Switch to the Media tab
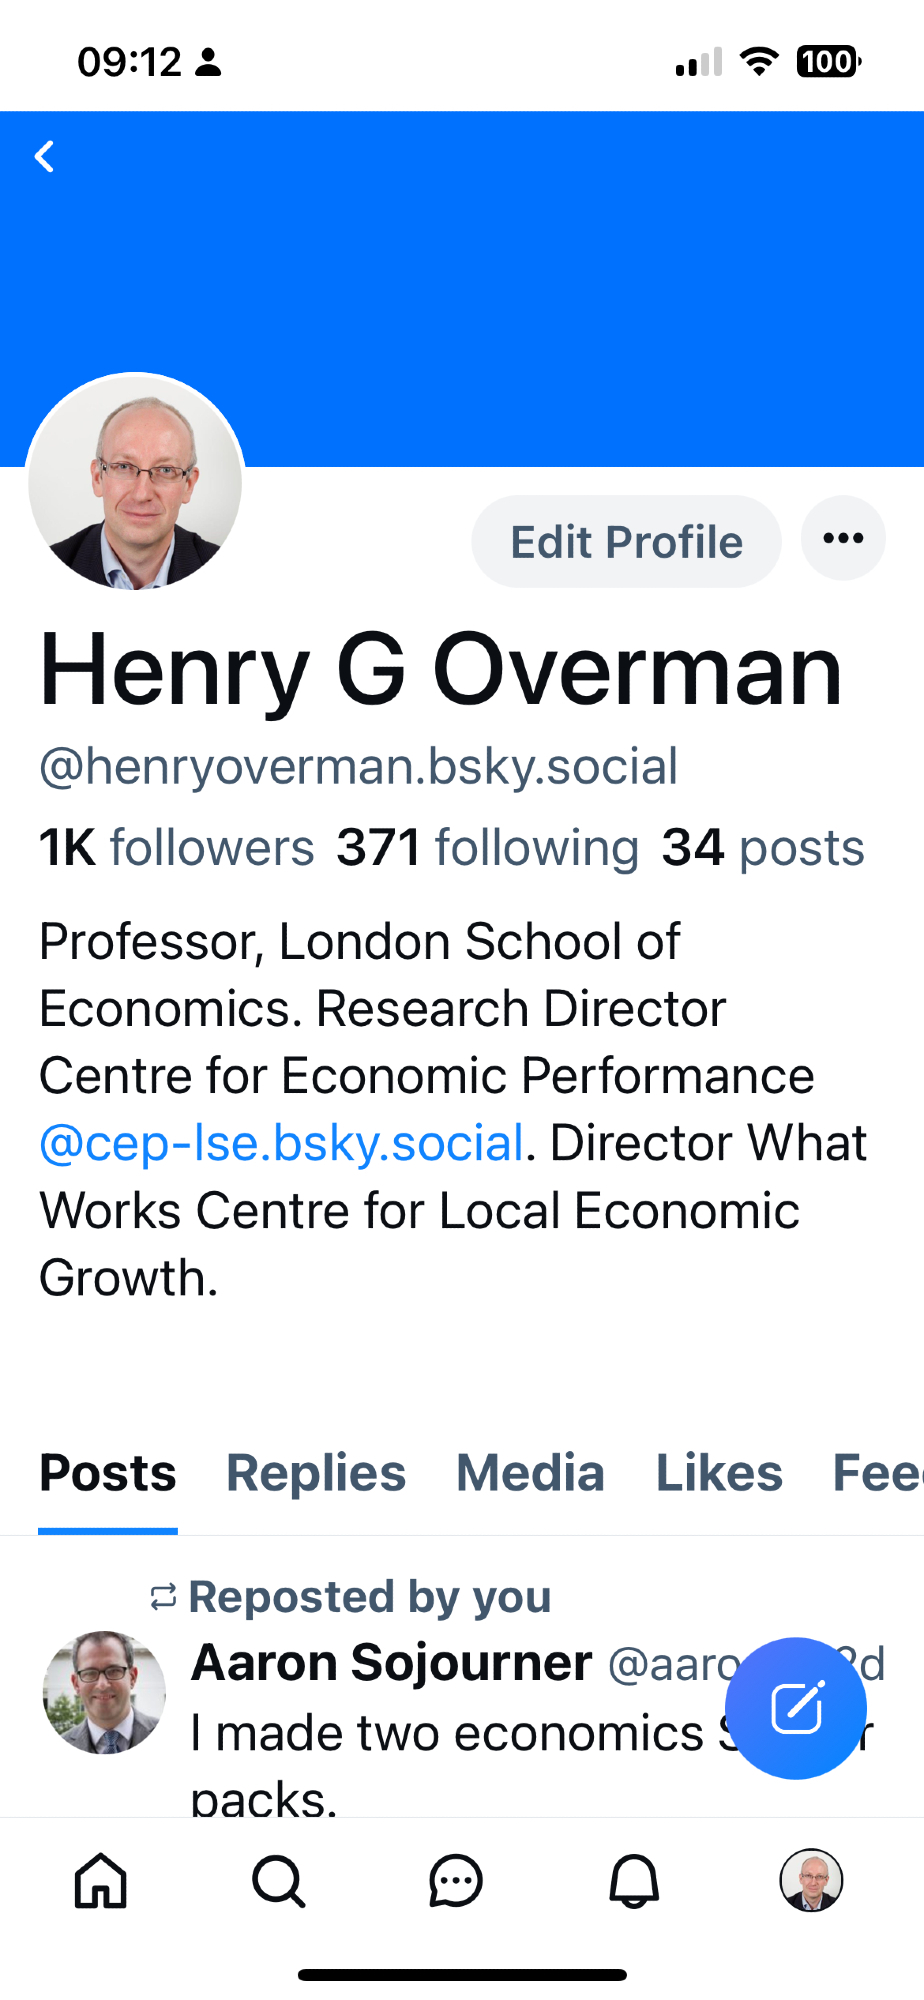This screenshot has width=924, height=2000. click(530, 1473)
